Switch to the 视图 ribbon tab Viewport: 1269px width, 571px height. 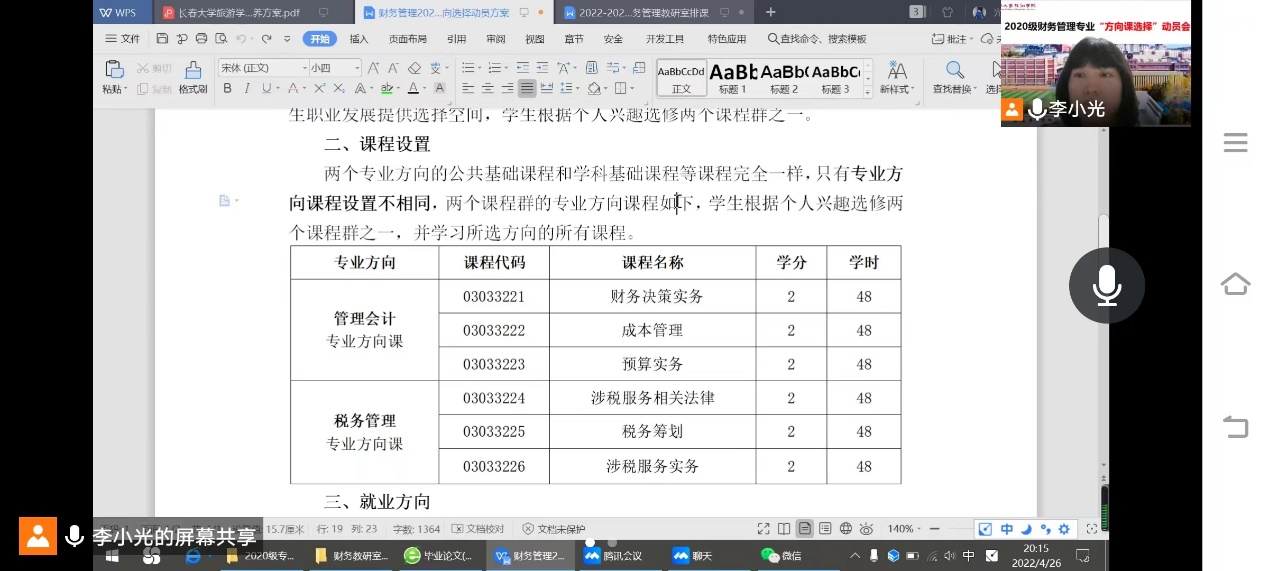coord(535,39)
